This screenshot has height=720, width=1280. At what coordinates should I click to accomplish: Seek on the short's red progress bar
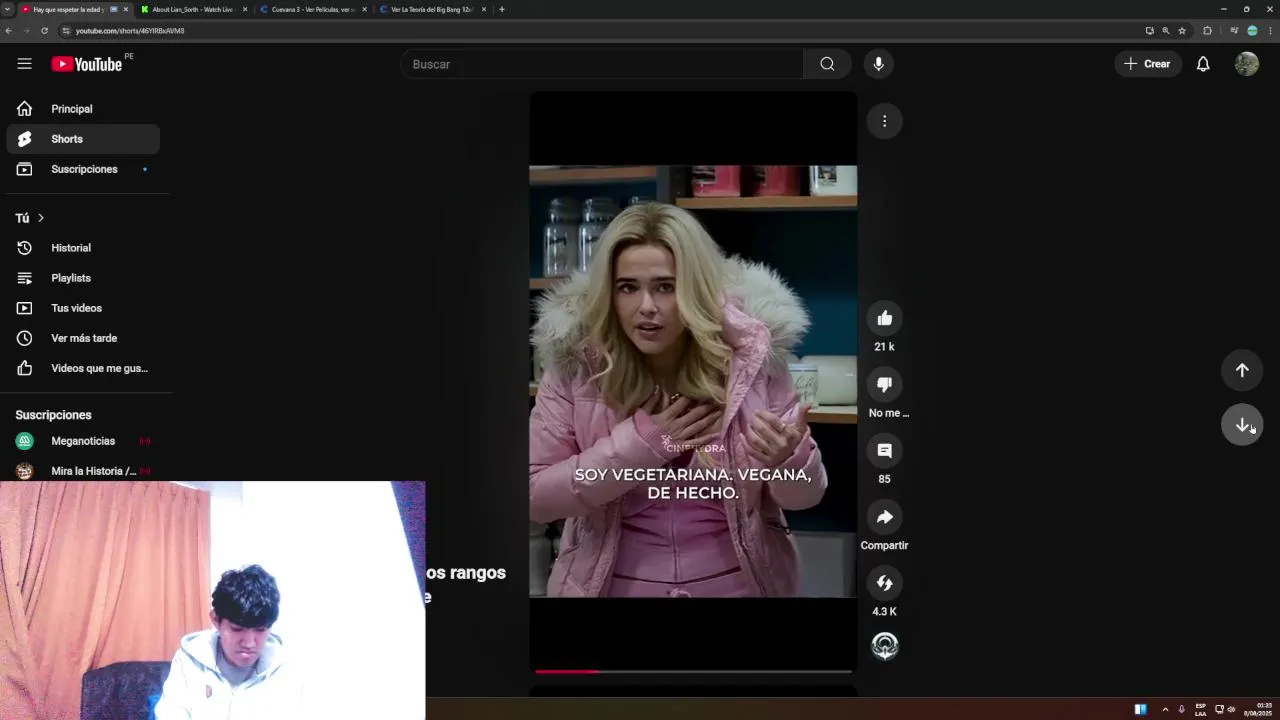(693, 671)
